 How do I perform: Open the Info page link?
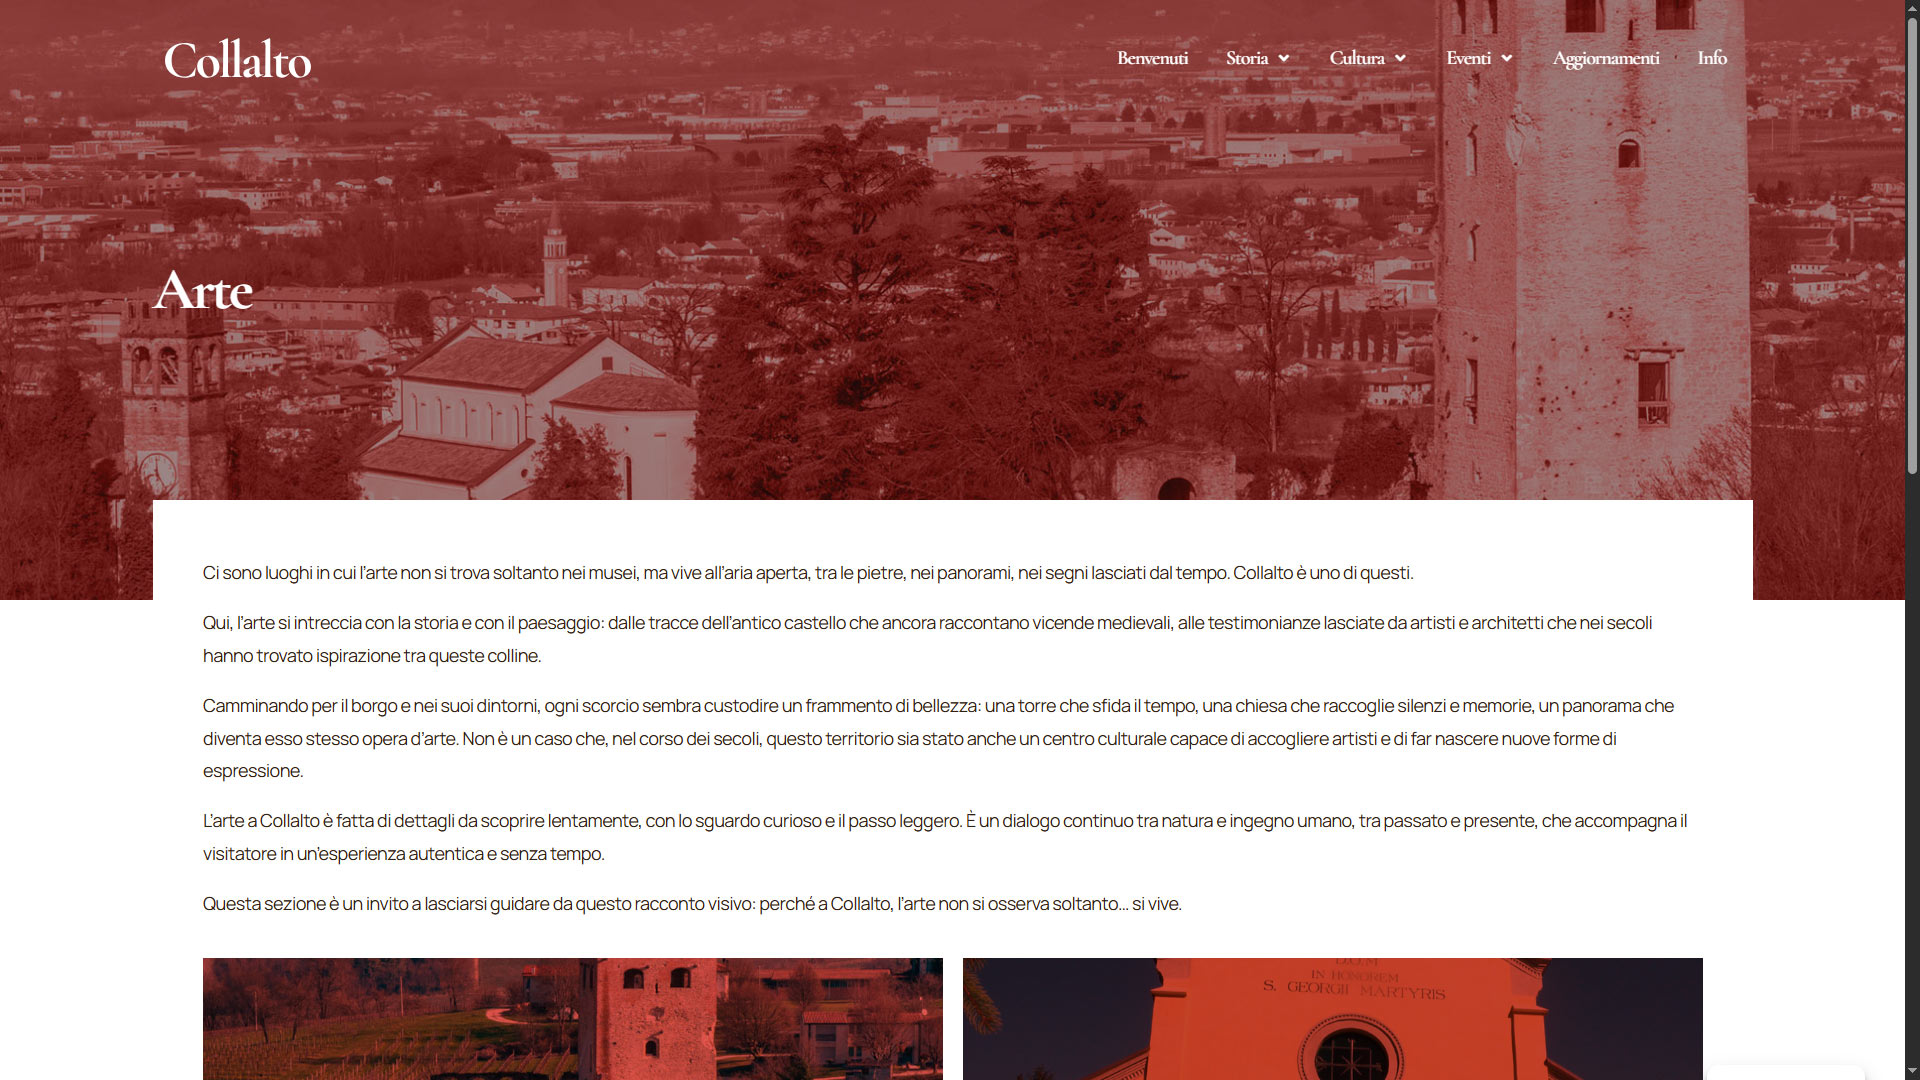click(1711, 58)
